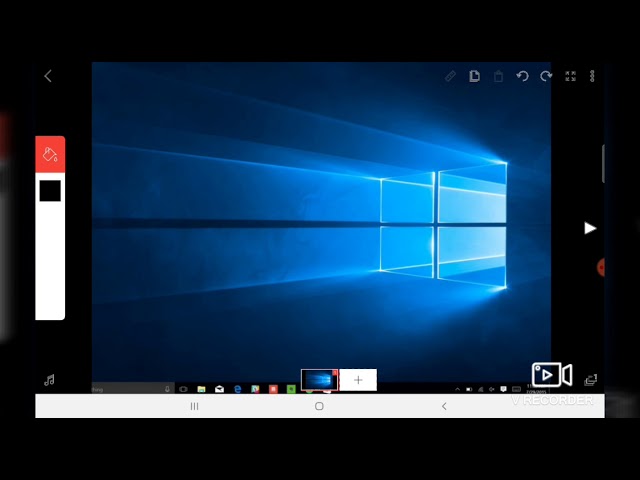
Task: Add a new frame with plus button
Action: (x=358, y=380)
